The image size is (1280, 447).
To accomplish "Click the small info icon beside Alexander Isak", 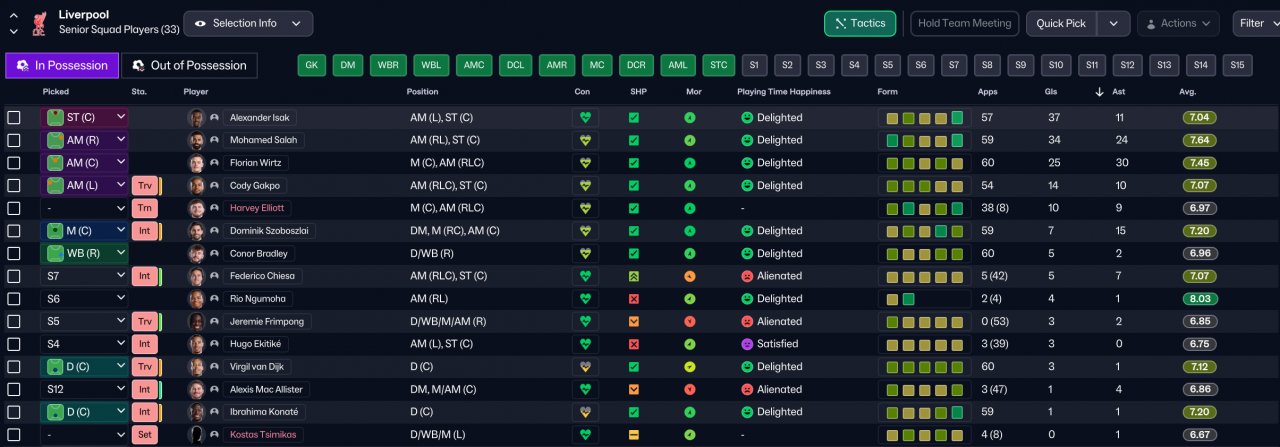I will pos(214,117).
